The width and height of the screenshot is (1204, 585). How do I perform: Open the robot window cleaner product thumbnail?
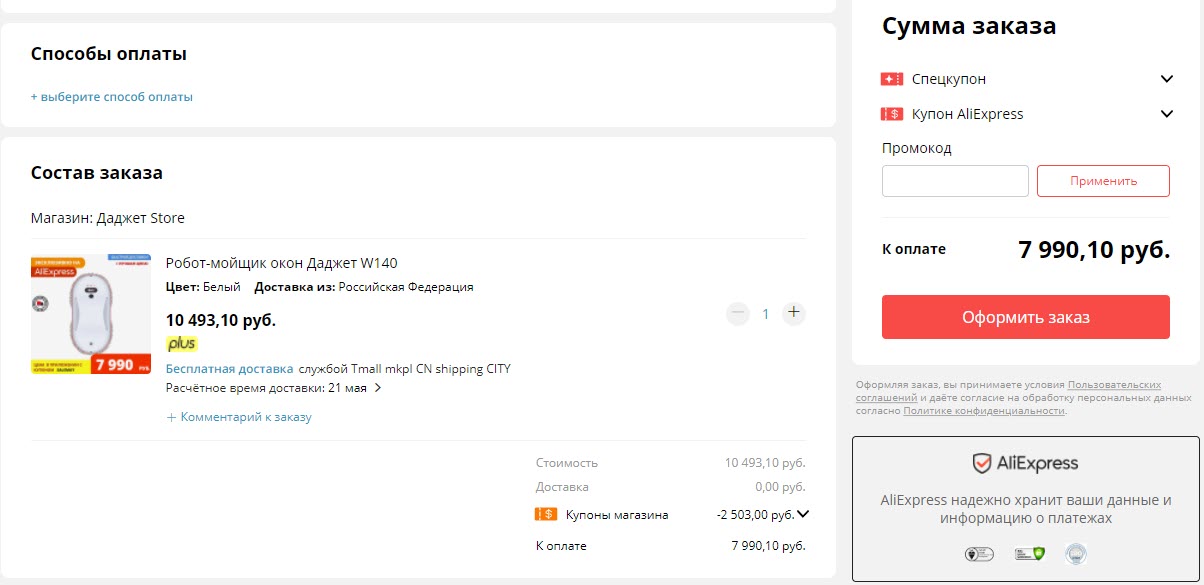coord(91,316)
